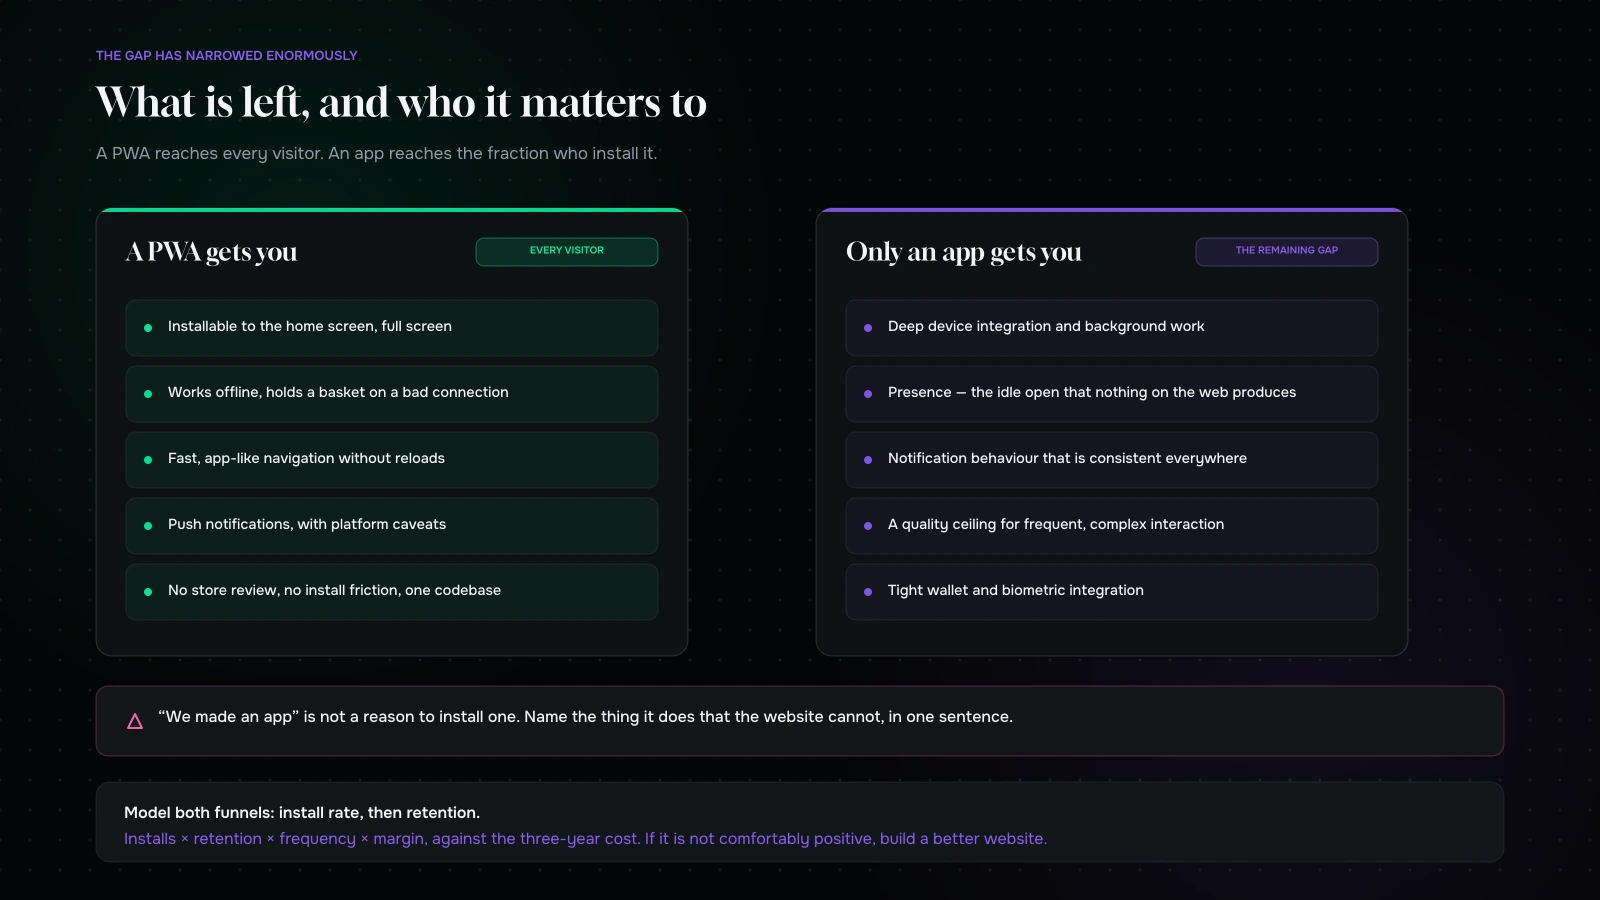Image resolution: width=1600 pixels, height=900 pixels.
Task: Click the green bullet beside Works offline
Action: click(x=148, y=394)
